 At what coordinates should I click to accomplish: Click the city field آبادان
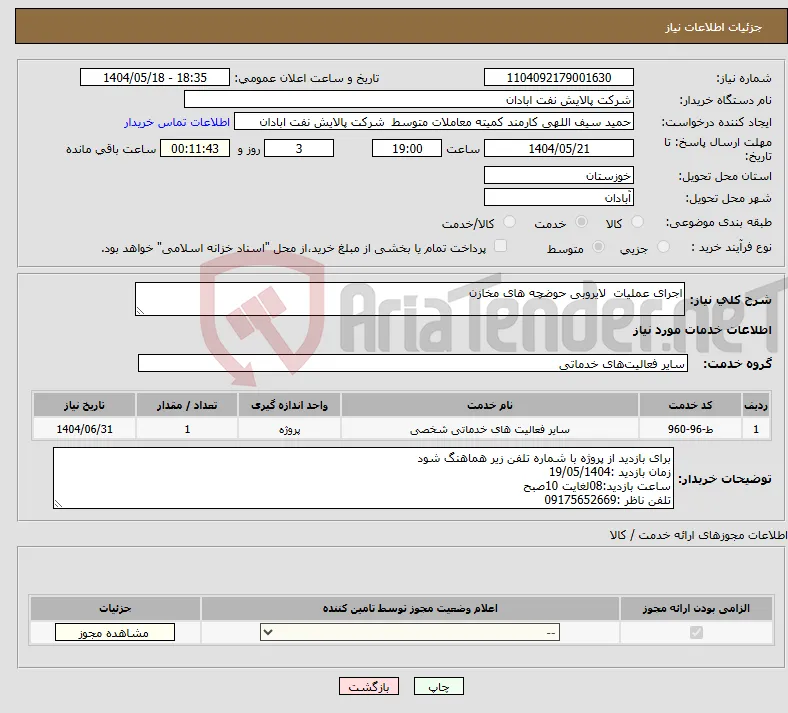click(558, 197)
